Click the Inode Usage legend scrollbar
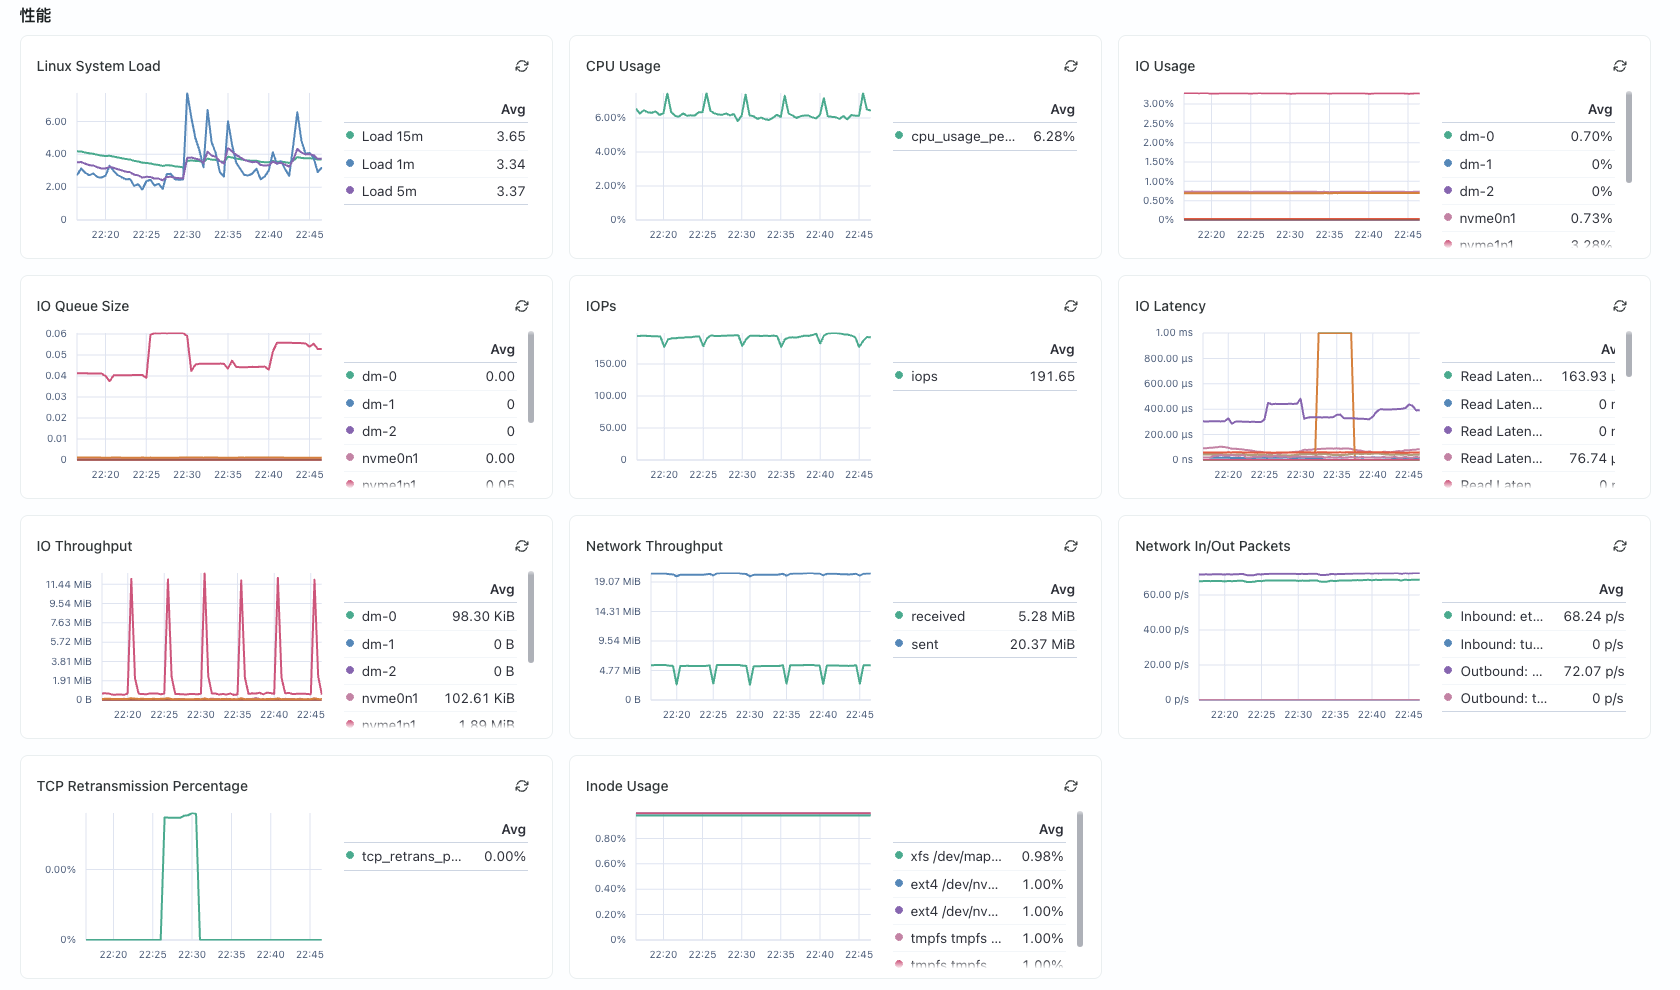1680x990 pixels. (1080, 879)
